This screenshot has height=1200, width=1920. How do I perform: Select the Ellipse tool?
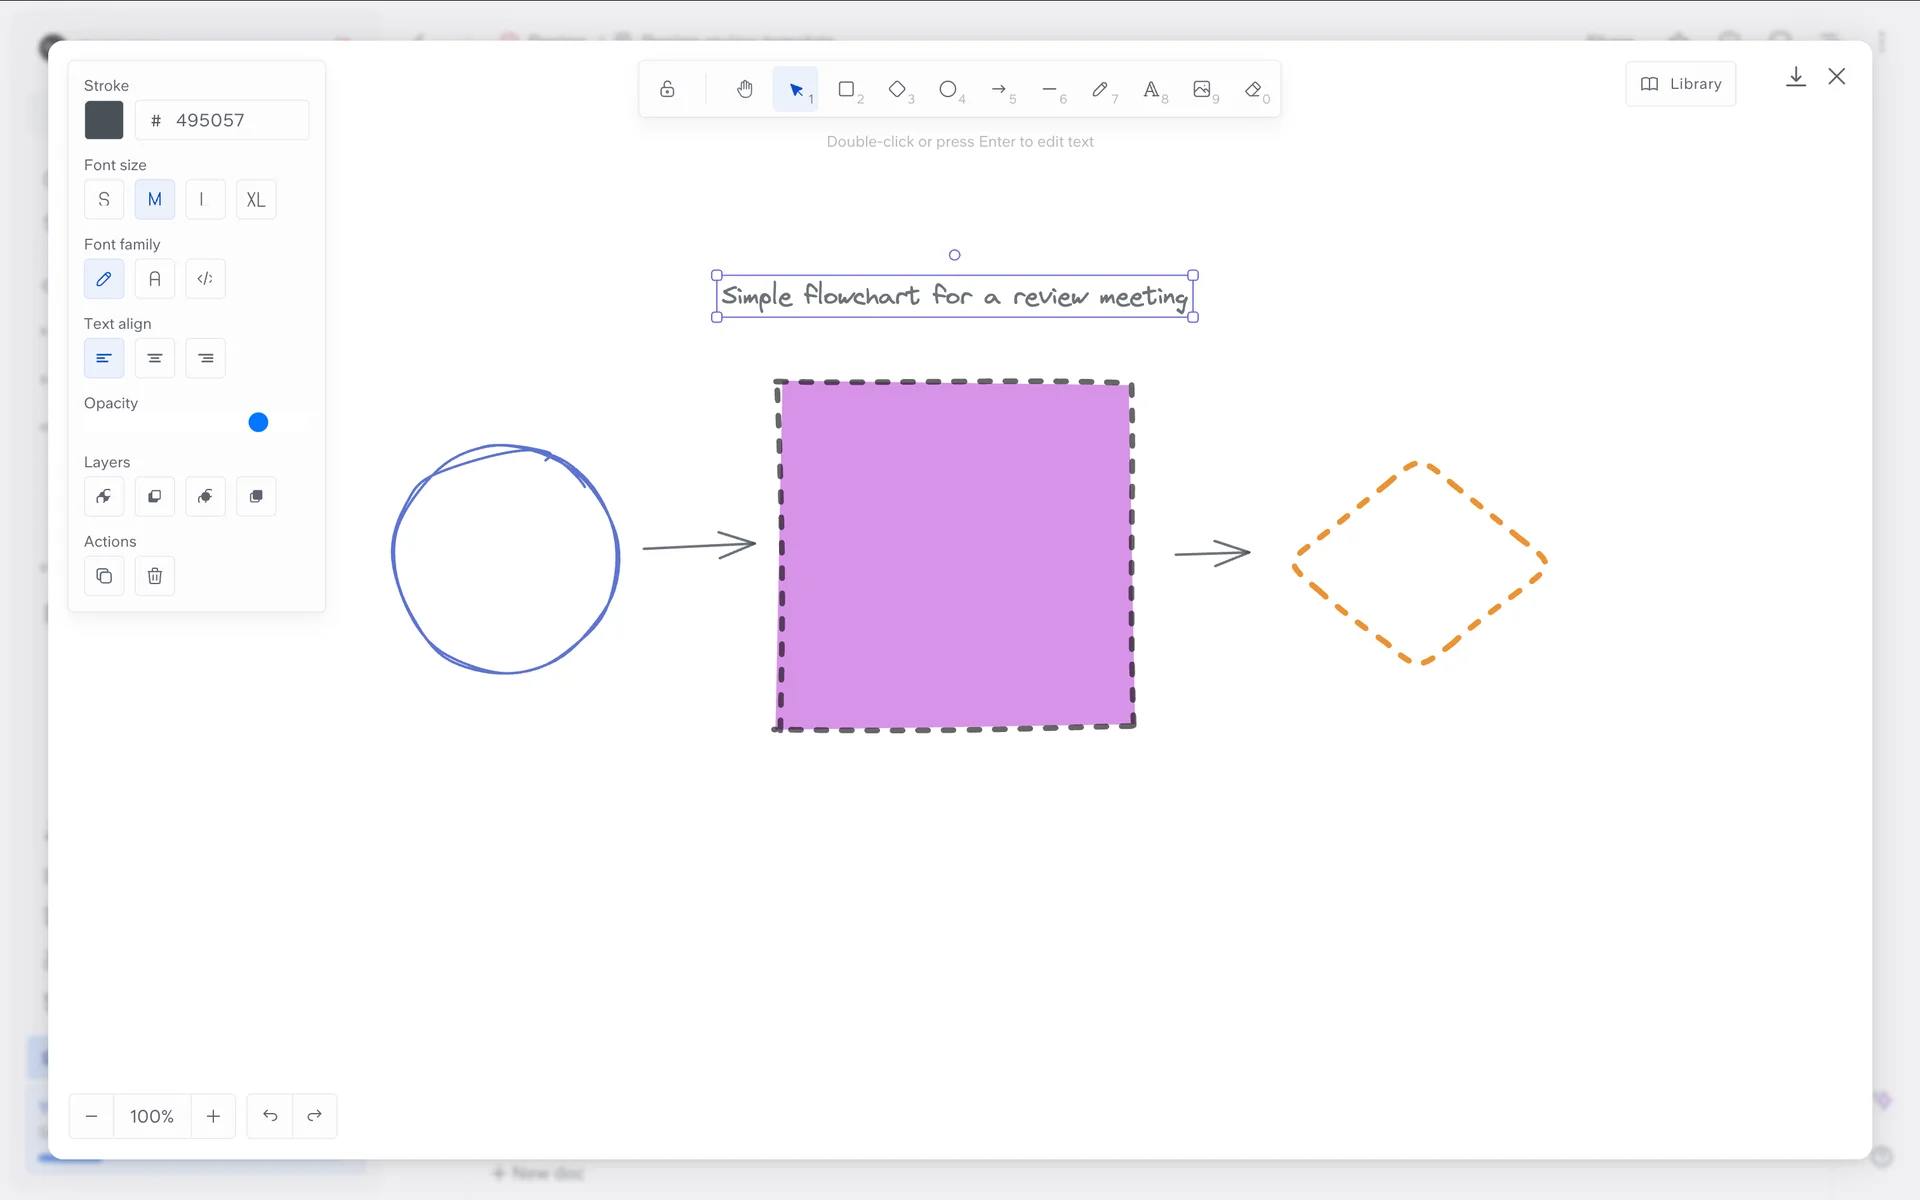[x=947, y=89]
